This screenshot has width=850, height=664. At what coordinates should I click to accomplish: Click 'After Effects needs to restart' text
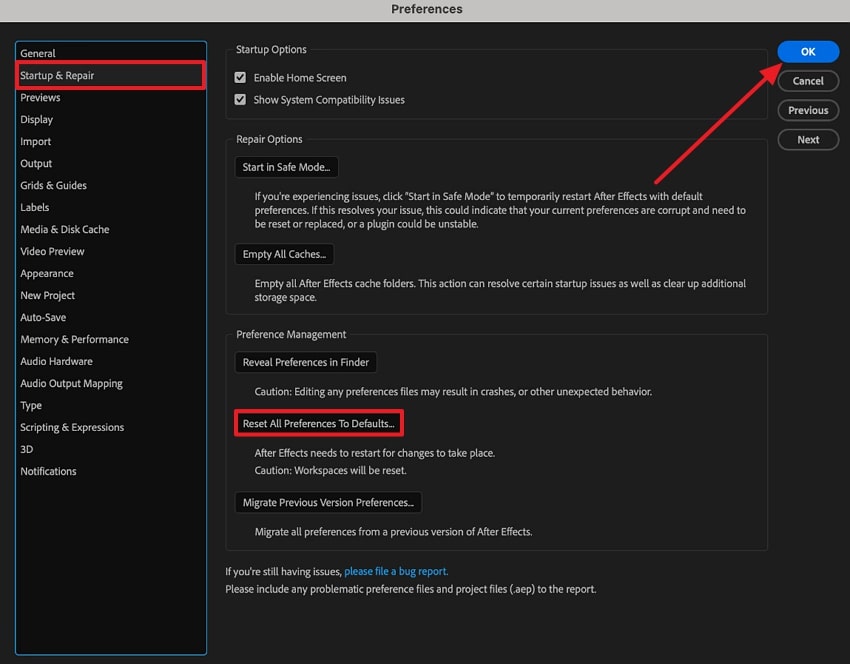pyautogui.click(x=375, y=453)
